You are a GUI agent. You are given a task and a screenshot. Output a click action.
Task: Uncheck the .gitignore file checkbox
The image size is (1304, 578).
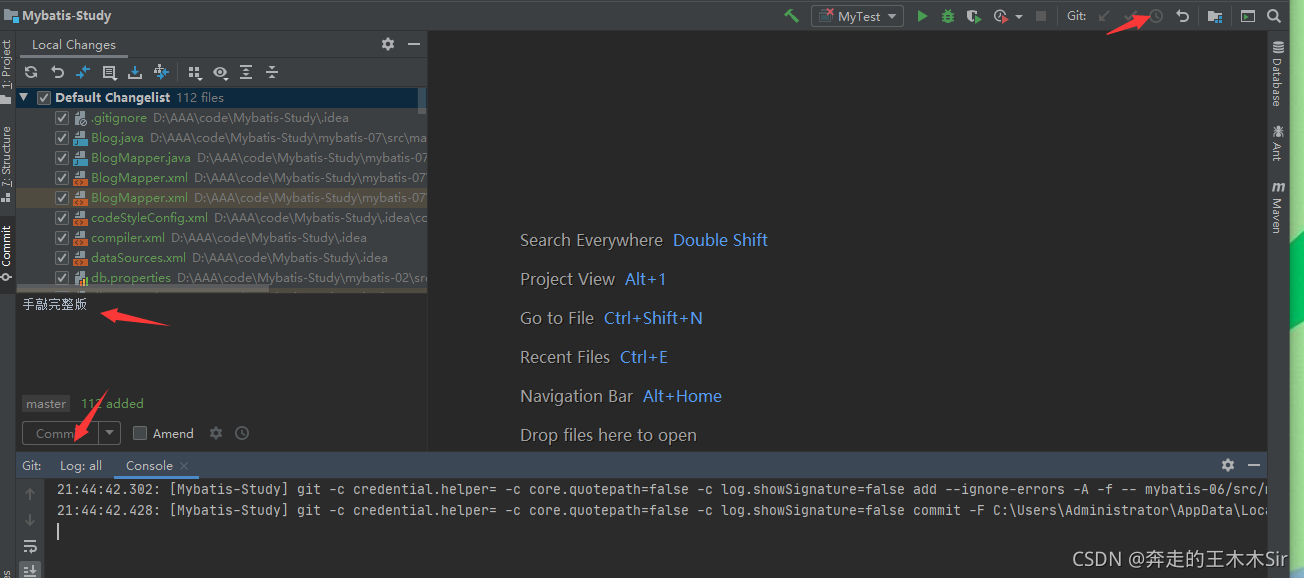coord(62,117)
